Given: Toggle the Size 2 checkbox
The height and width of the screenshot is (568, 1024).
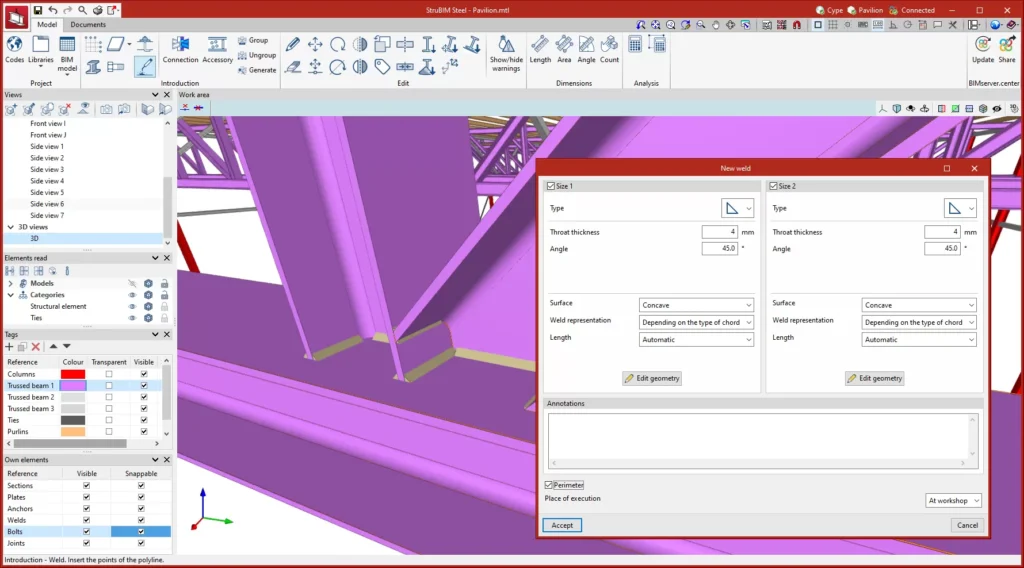Looking at the screenshot, I should point(774,186).
